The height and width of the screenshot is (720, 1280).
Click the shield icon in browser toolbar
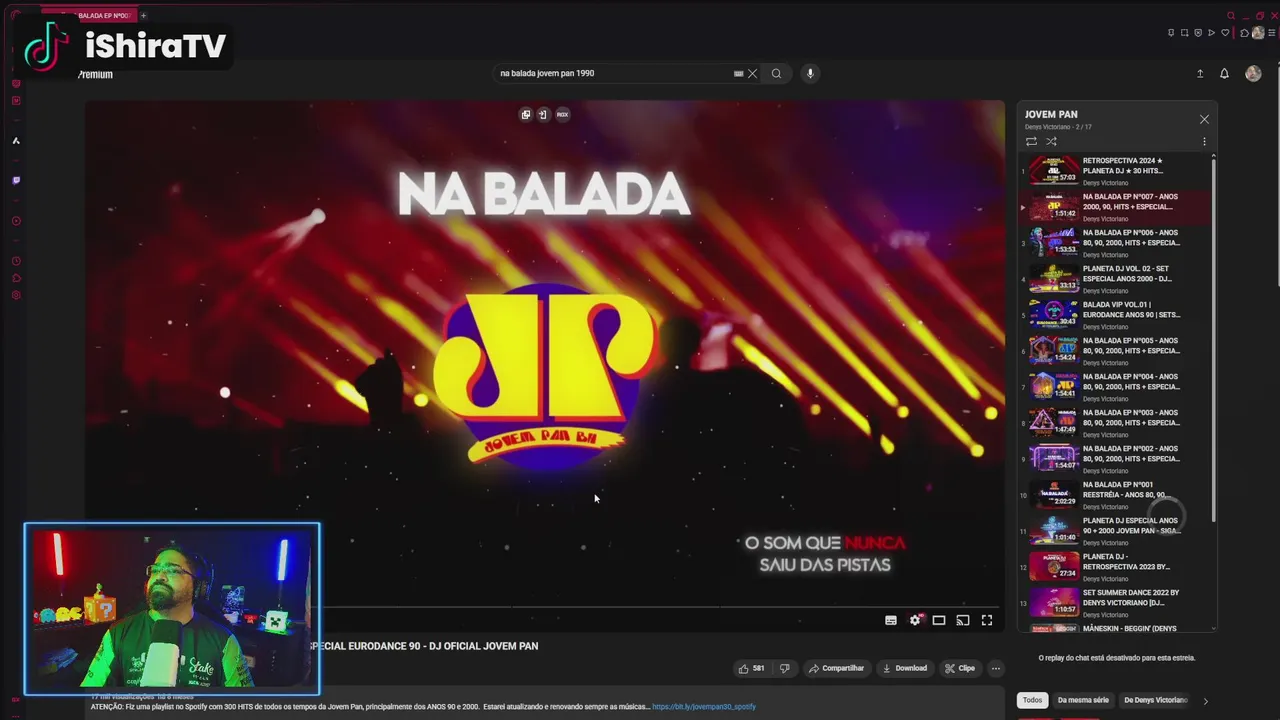pyautogui.click(x=1198, y=32)
